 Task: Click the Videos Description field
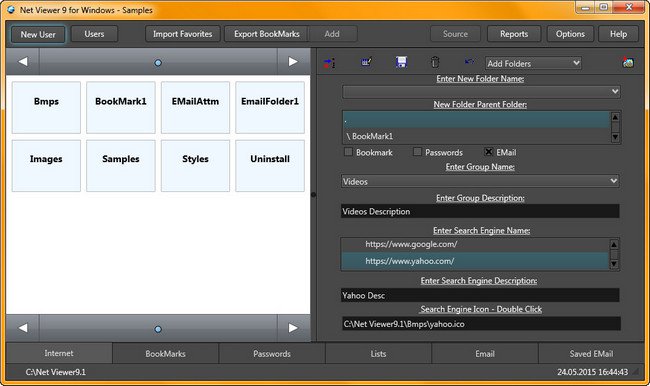tap(480, 211)
